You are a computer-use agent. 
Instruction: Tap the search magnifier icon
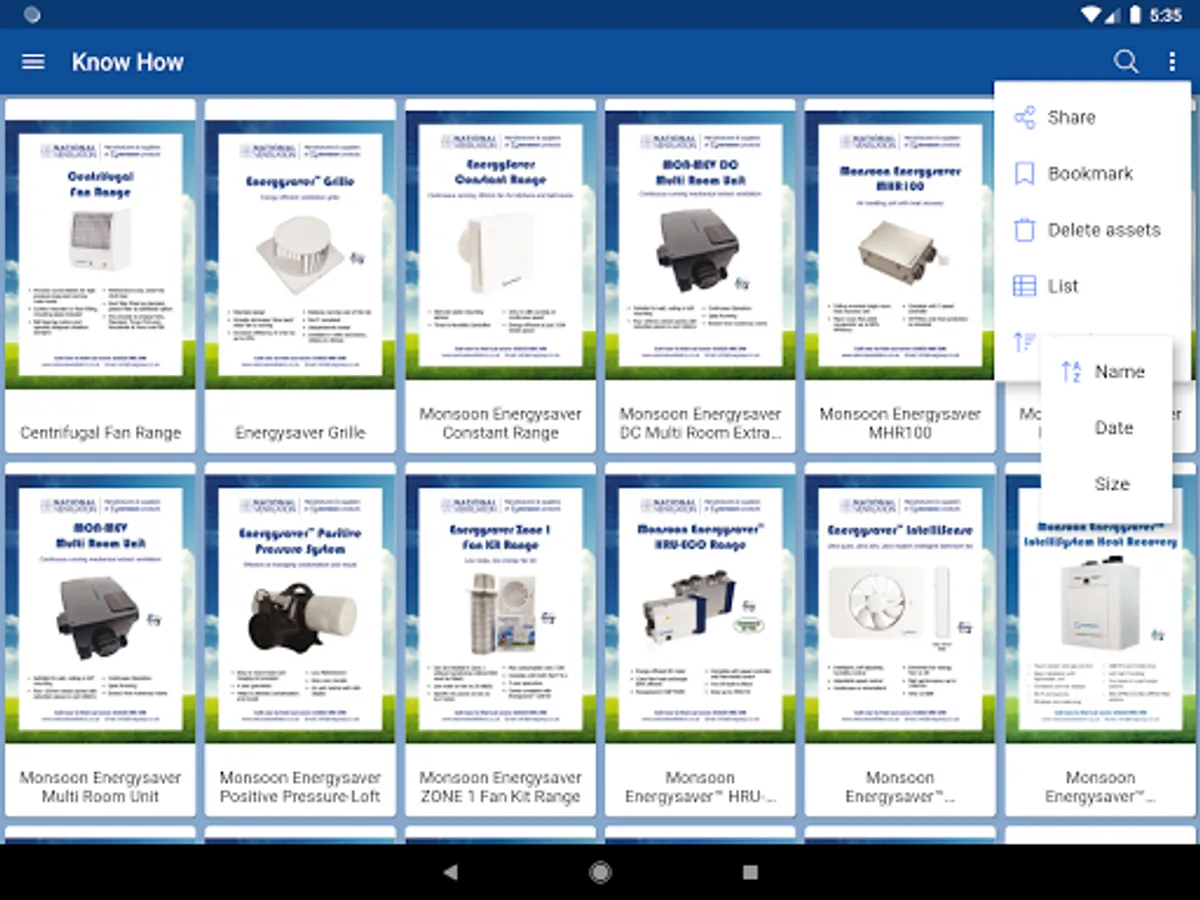(1126, 62)
